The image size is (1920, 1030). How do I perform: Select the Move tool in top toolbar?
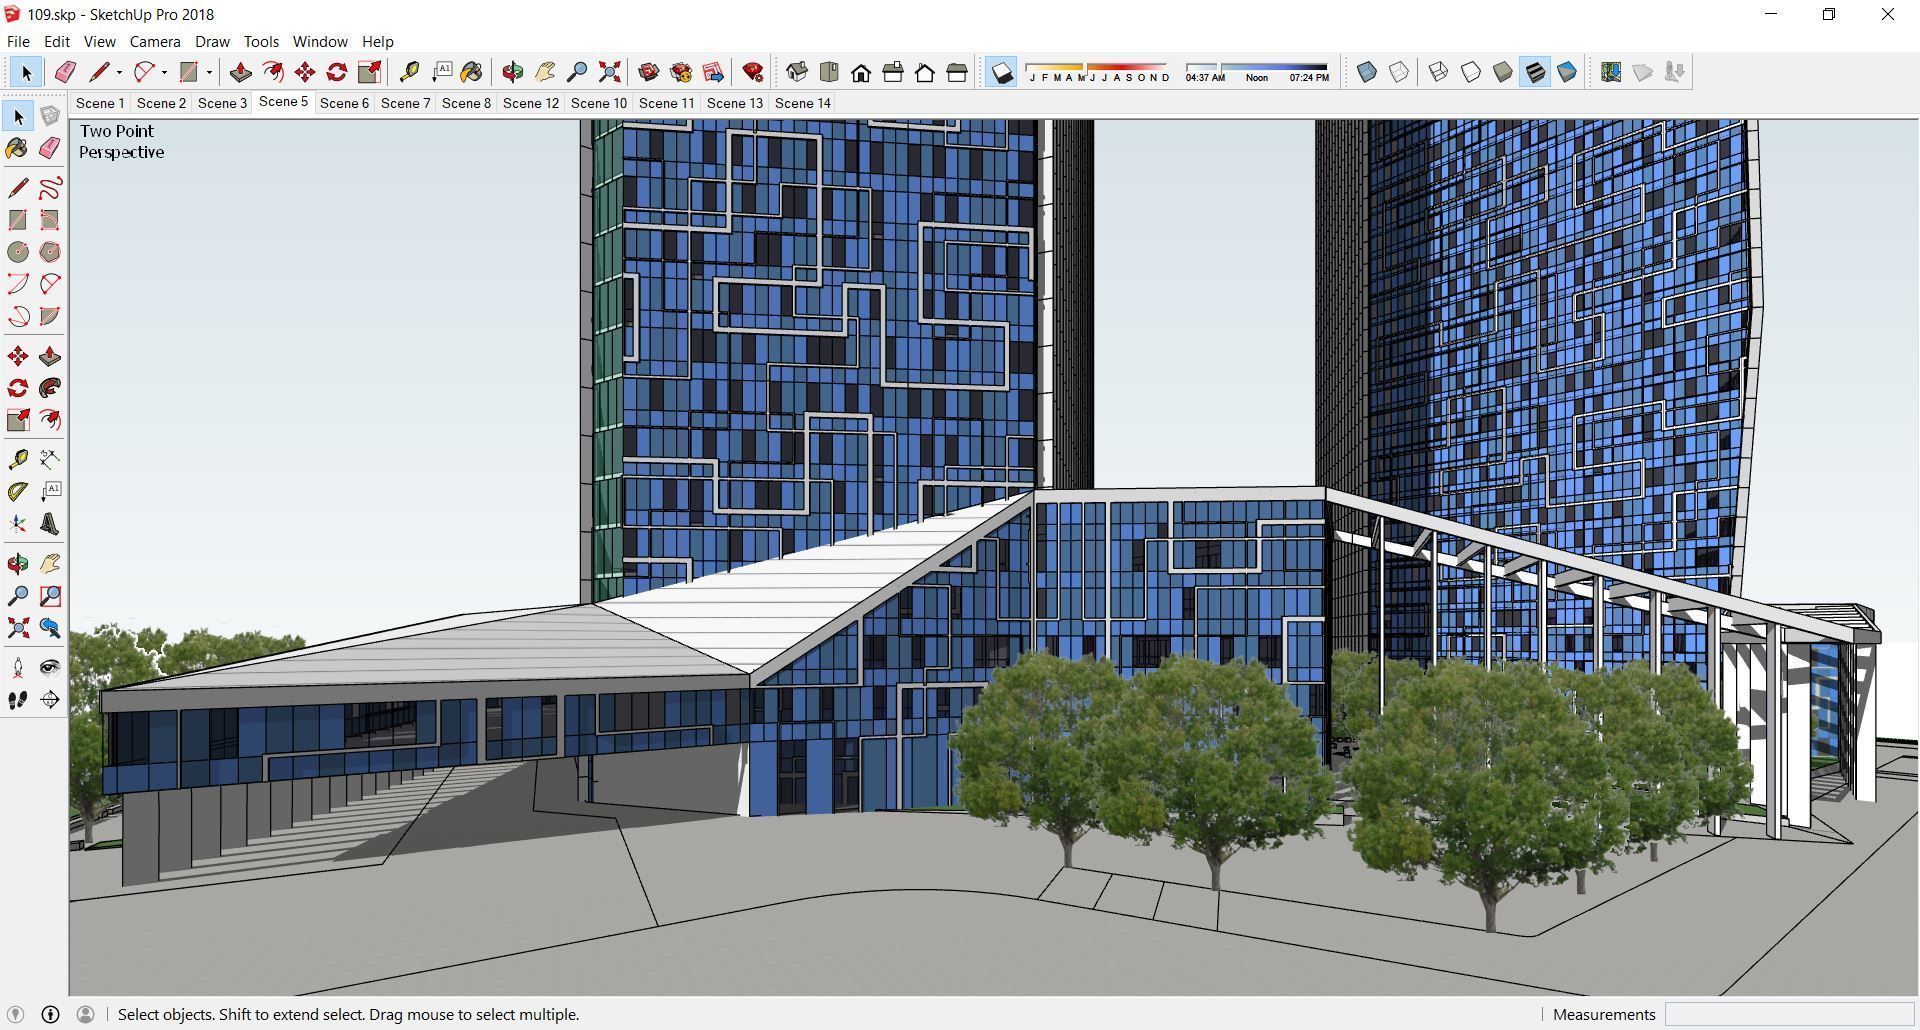305,72
